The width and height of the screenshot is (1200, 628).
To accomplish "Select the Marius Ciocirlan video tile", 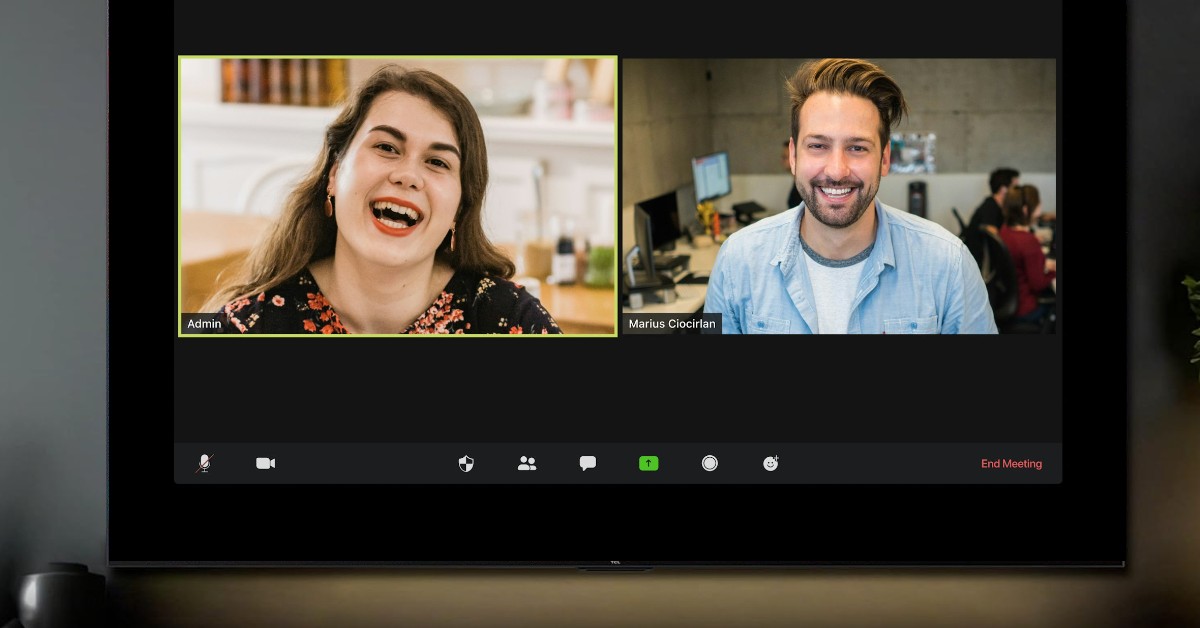I will tap(839, 196).
